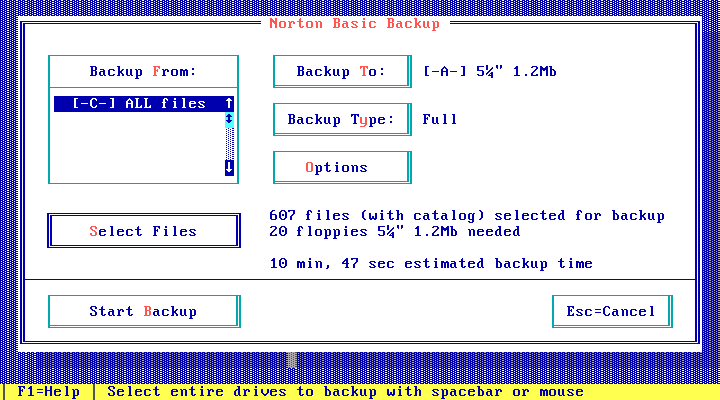Click the drive list scroll down arrow
The width and height of the screenshot is (720, 400).
click(229, 168)
